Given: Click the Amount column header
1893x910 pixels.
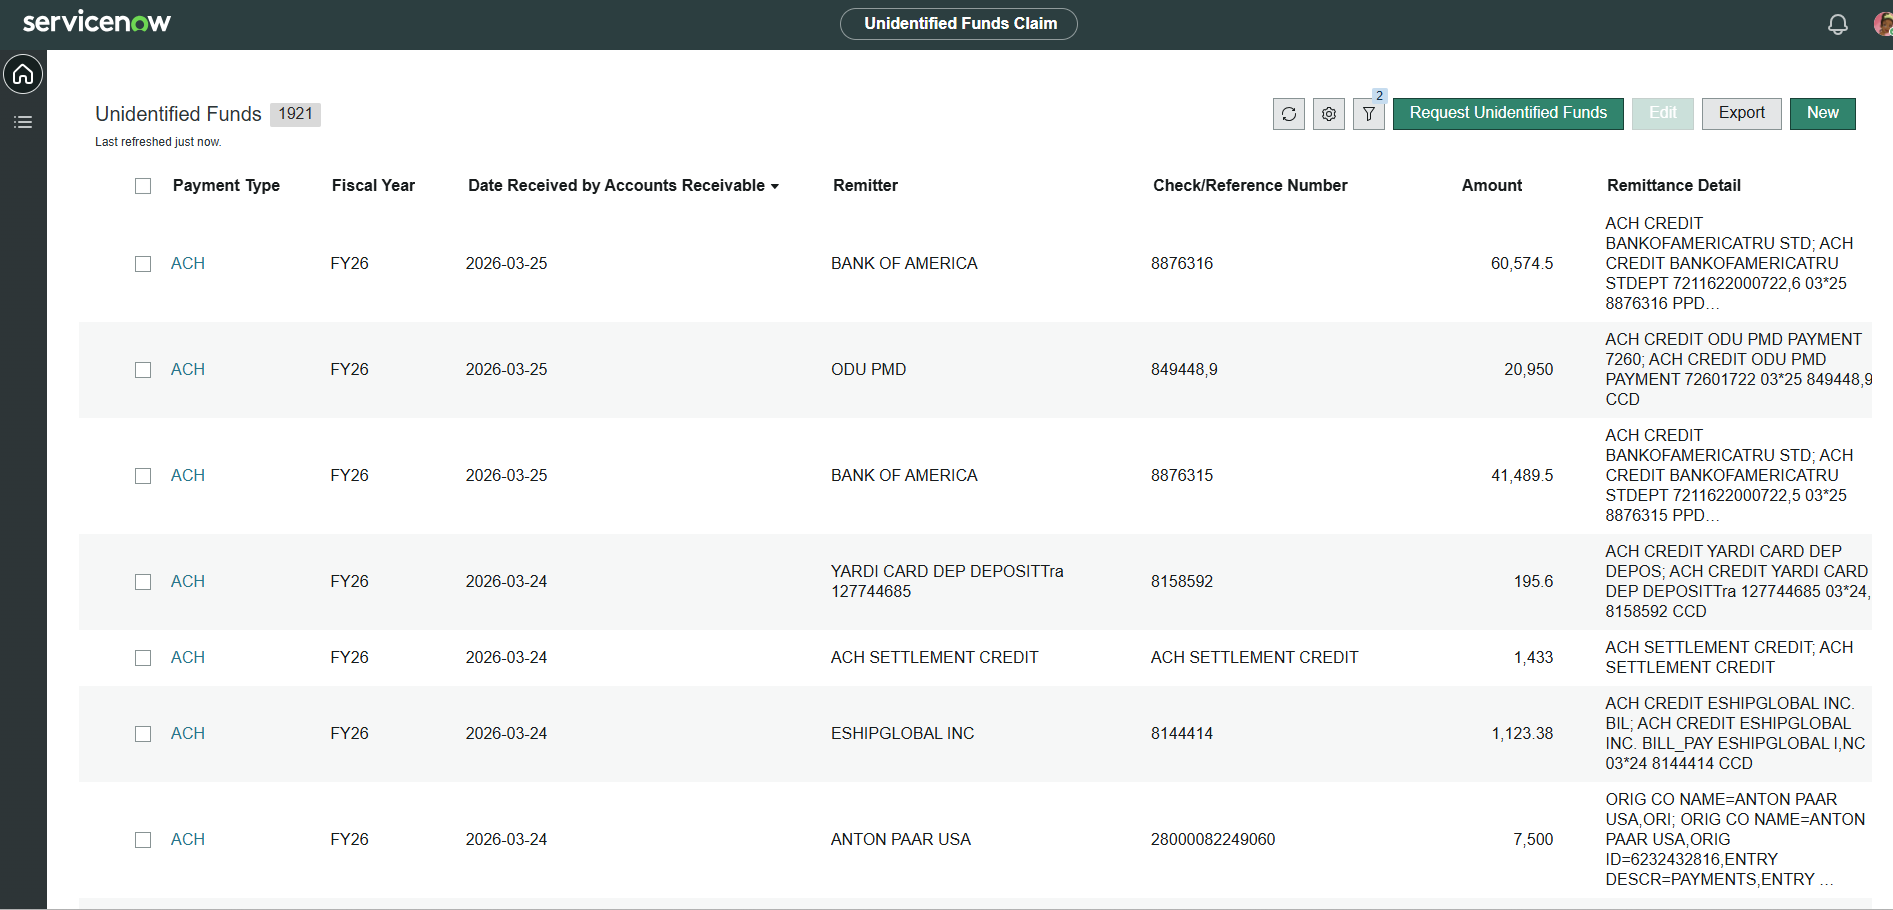Looking at the screenshot, I should point(1491,186).
